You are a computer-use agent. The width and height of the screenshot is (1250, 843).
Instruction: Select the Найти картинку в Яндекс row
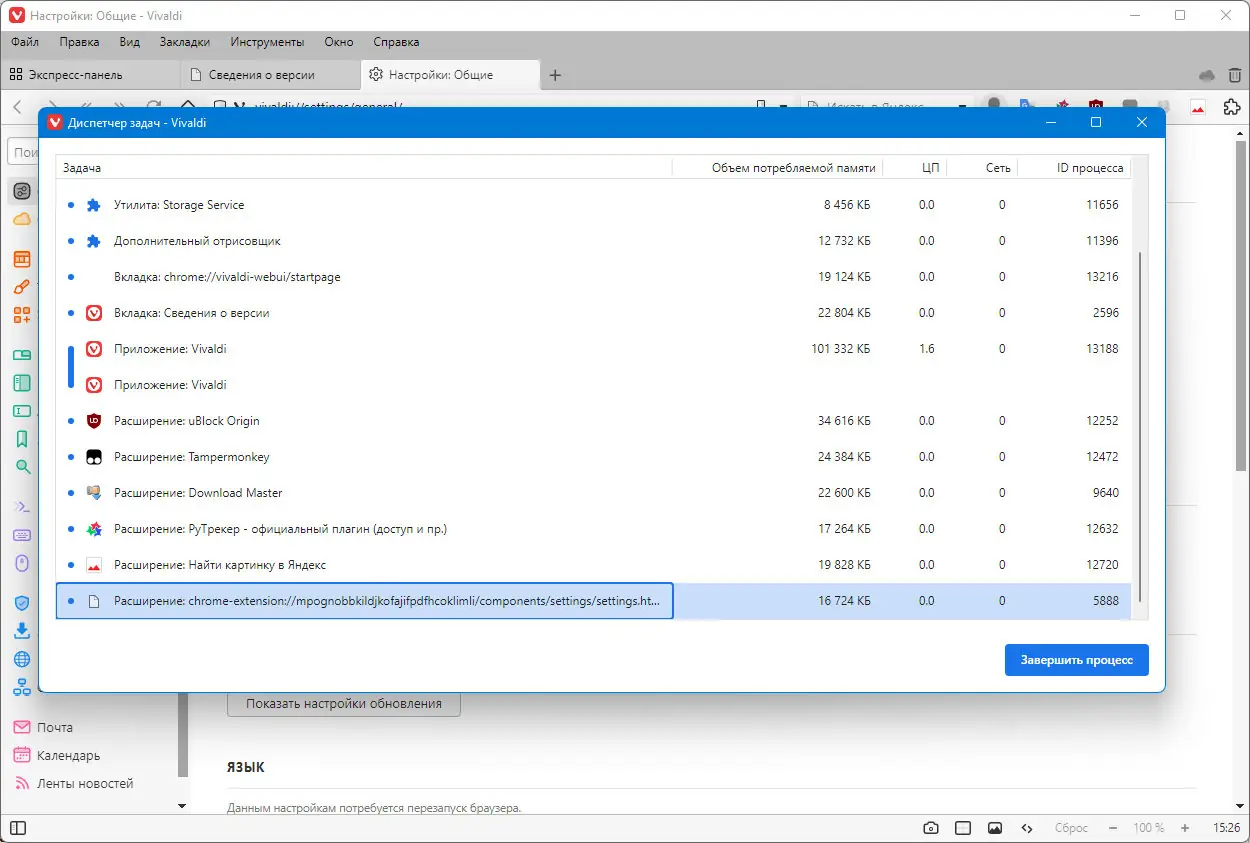coord(594,565)
